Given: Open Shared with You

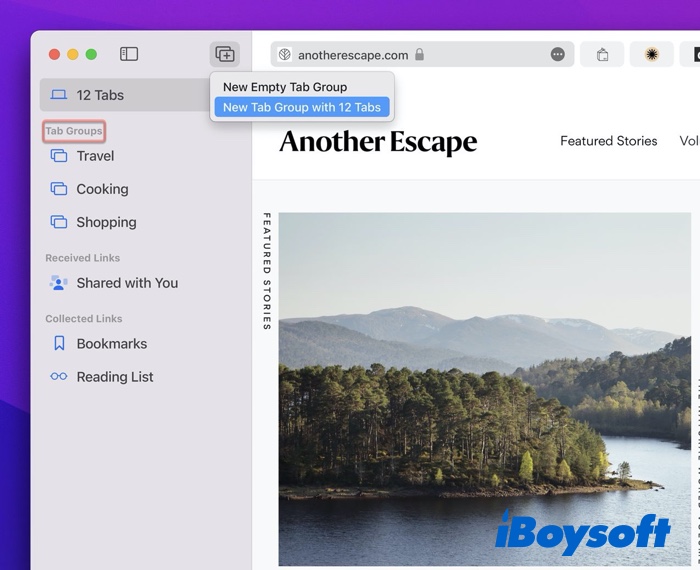Looking at the screenshot, I should point(127,283).
